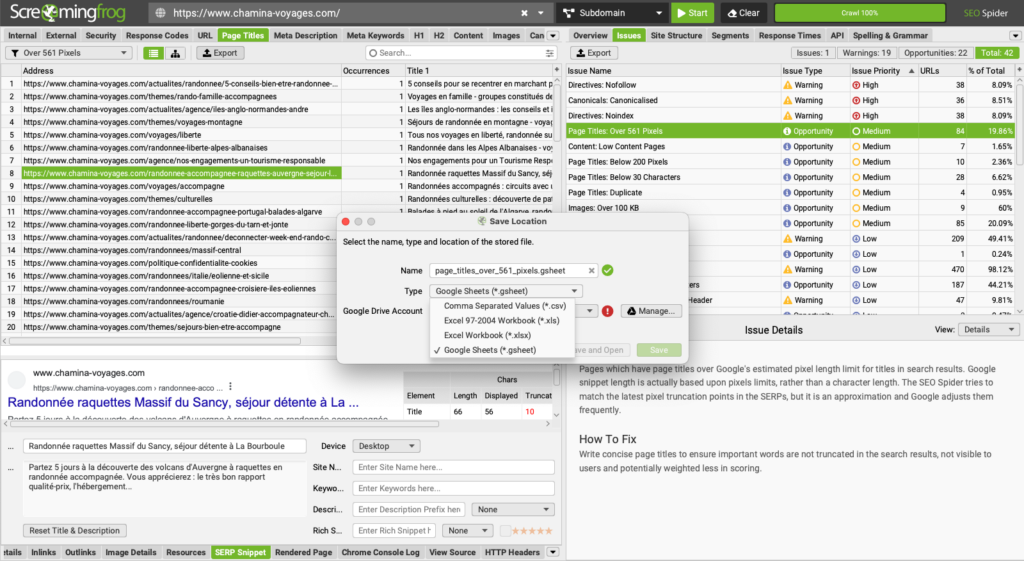Image resolution: width=1024 pixels, height=561 pixels.
Task: Click the plus icon above issues table
Action: [x=1019, y=69]
